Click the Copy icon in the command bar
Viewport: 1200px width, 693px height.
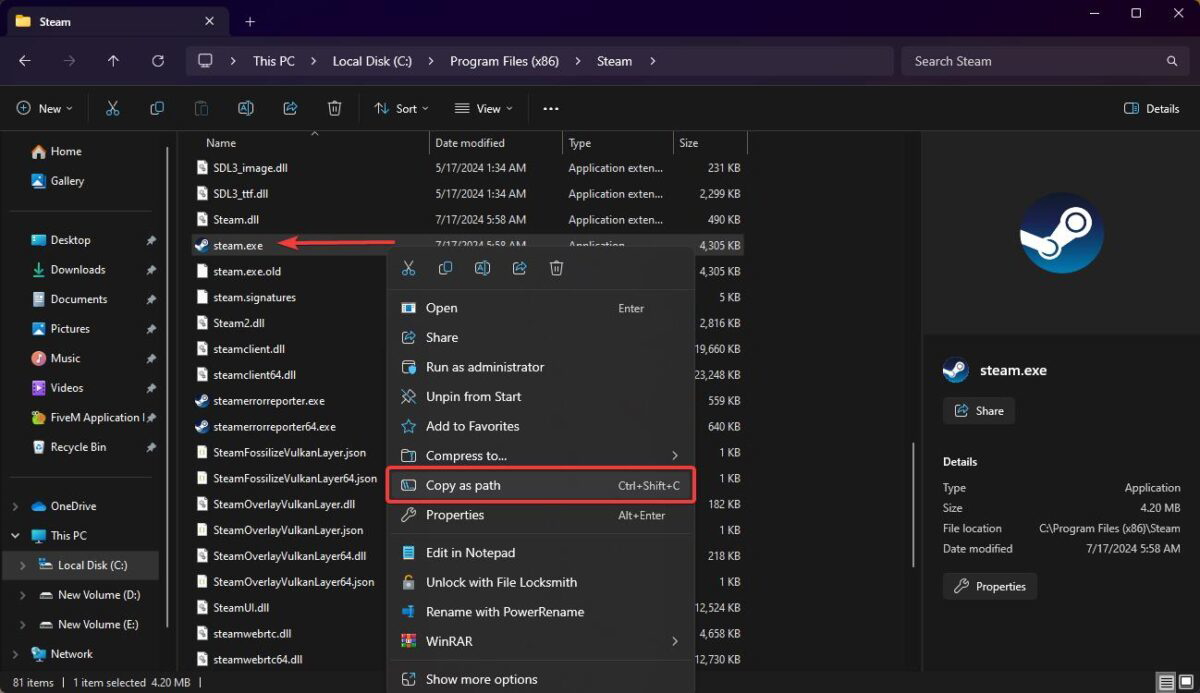click(x=157, y=108)
